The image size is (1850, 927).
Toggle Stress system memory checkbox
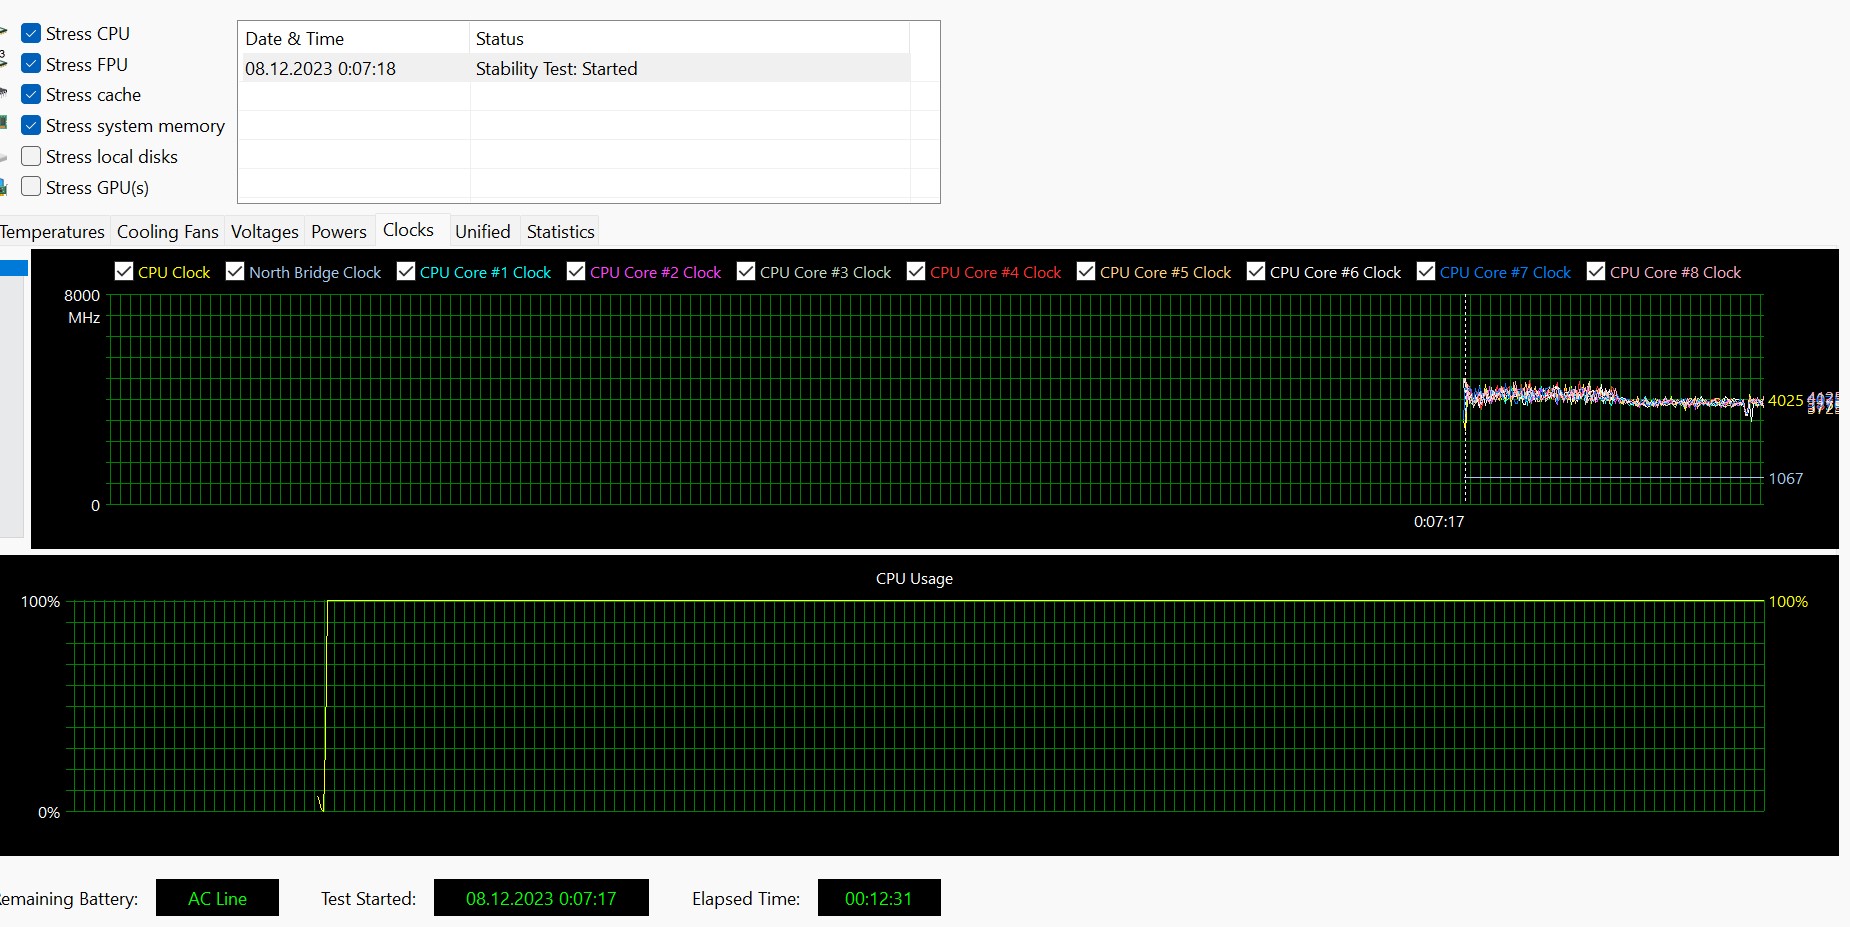[x=31, y=126]
